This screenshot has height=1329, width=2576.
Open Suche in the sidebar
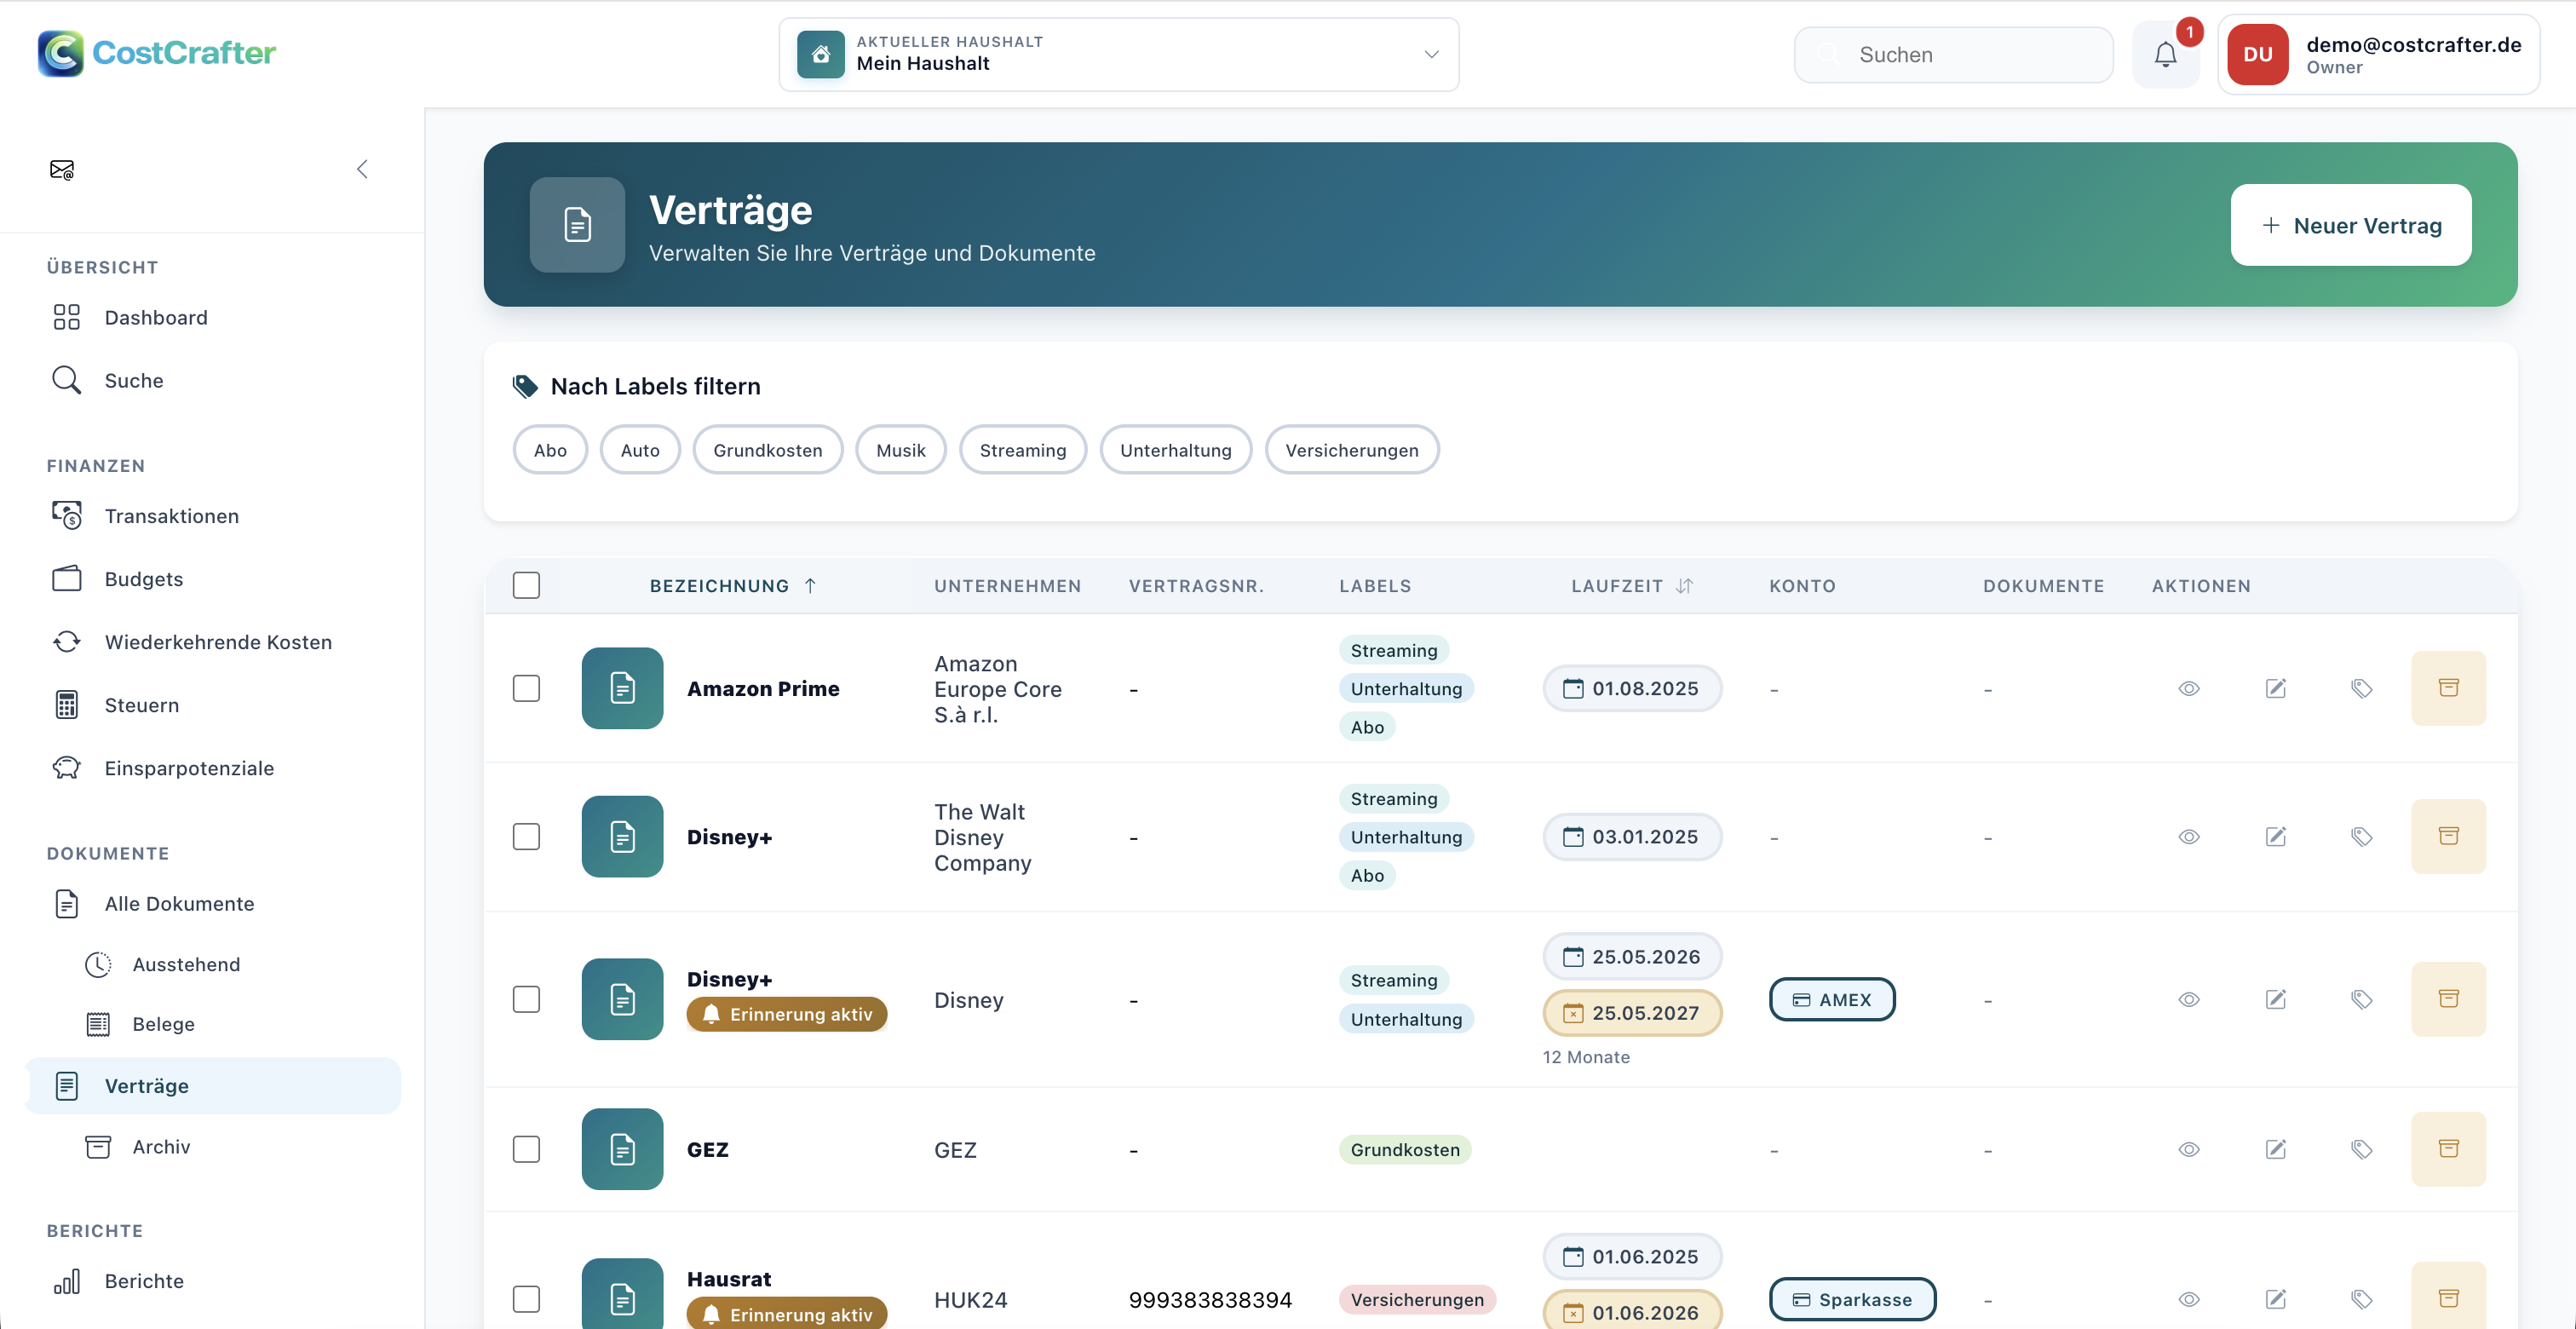pos(213,381)
